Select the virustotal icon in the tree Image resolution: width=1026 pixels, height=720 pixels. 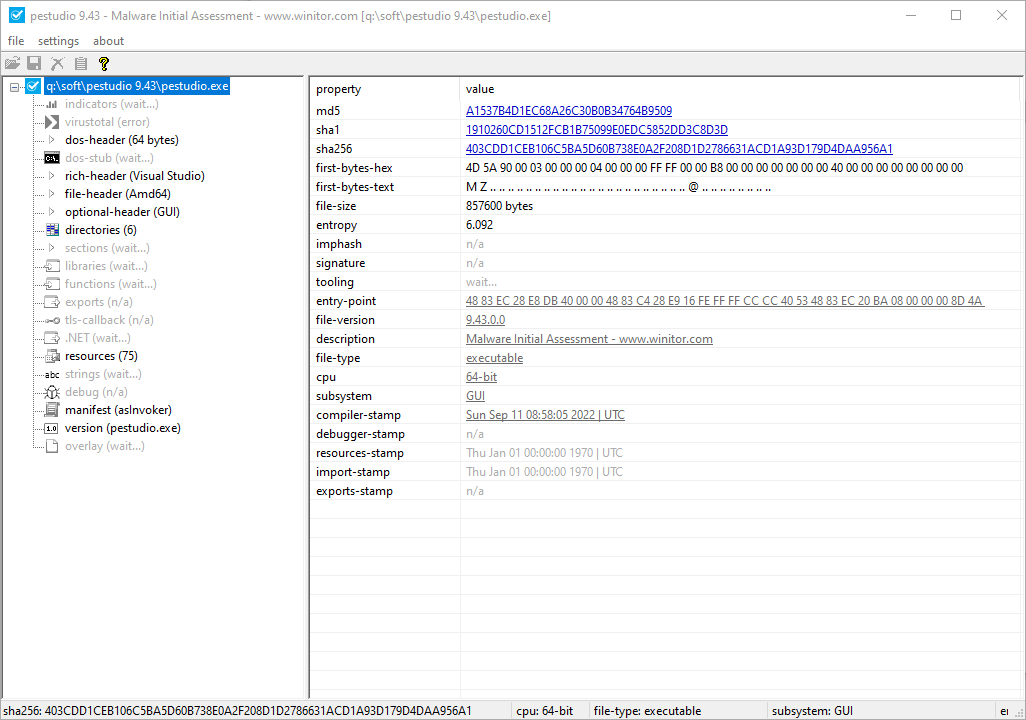point(52,122)
